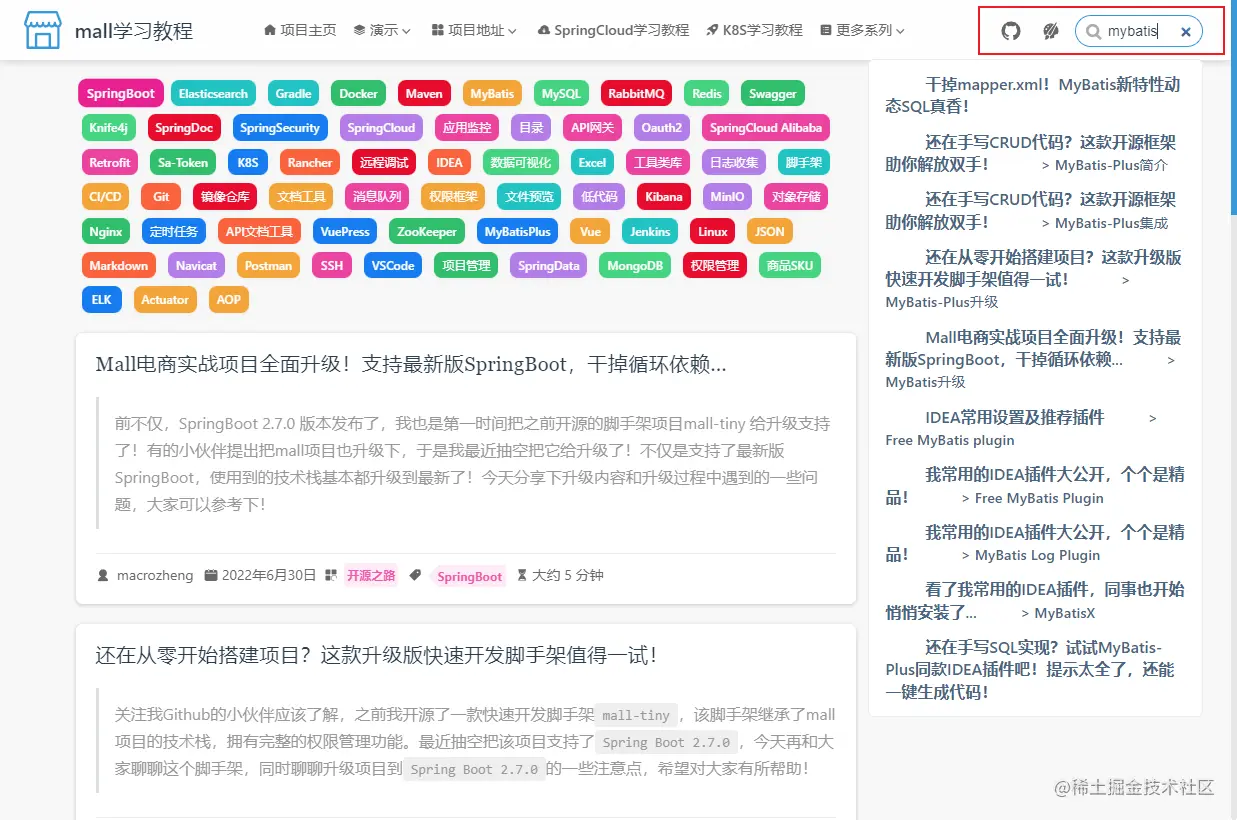Toggle the theme appearance icon
The image size is (1237, 820).
(1050, 31)
